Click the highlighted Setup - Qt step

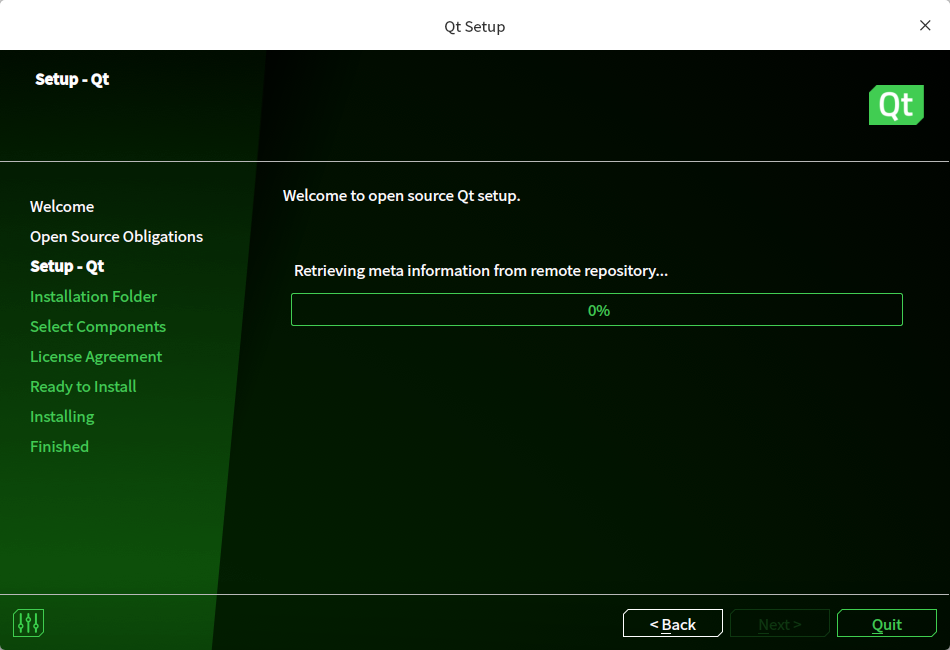(x=67, y=266)
